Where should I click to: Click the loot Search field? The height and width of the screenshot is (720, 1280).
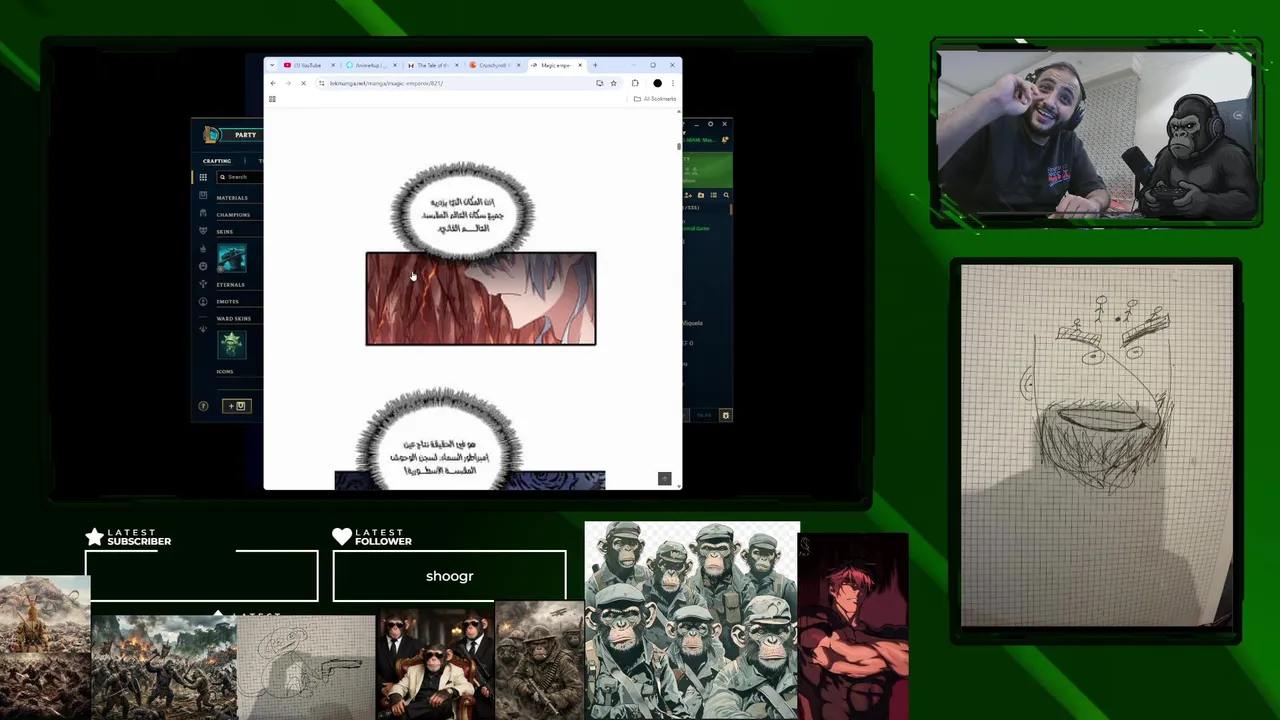pyautogui.click(x=240, y=177)
